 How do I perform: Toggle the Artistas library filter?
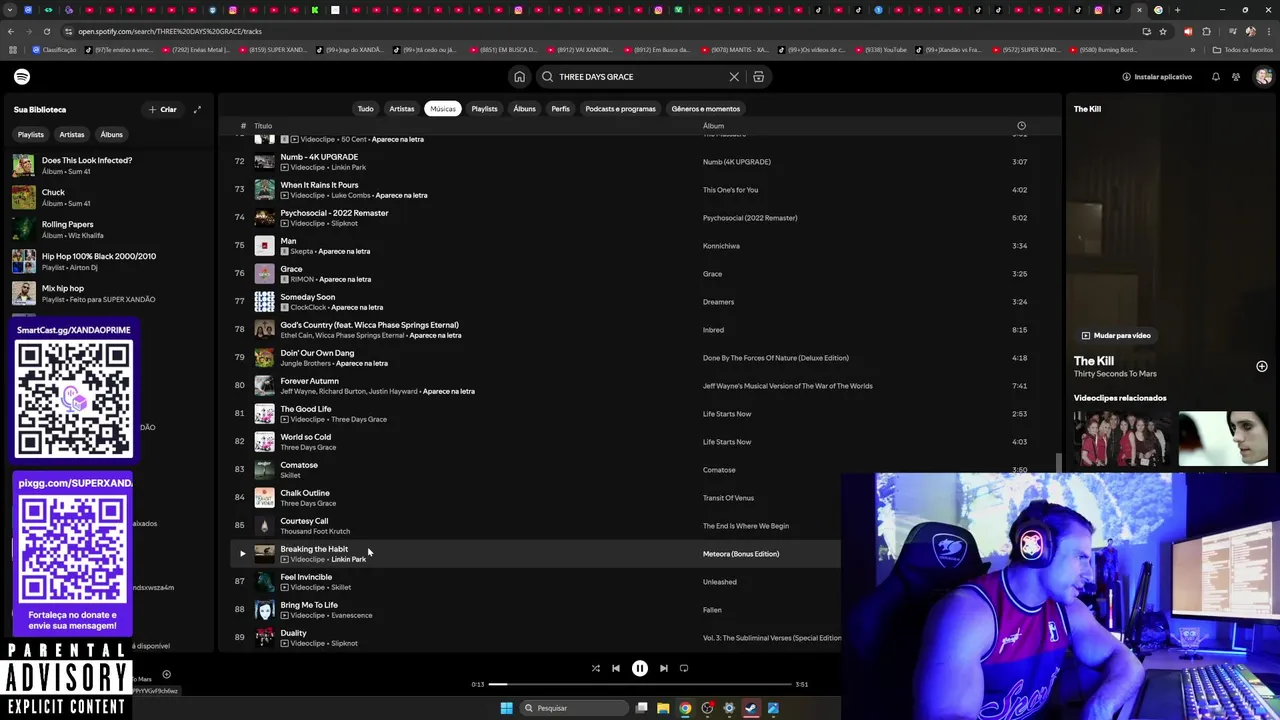pos(72,134)
